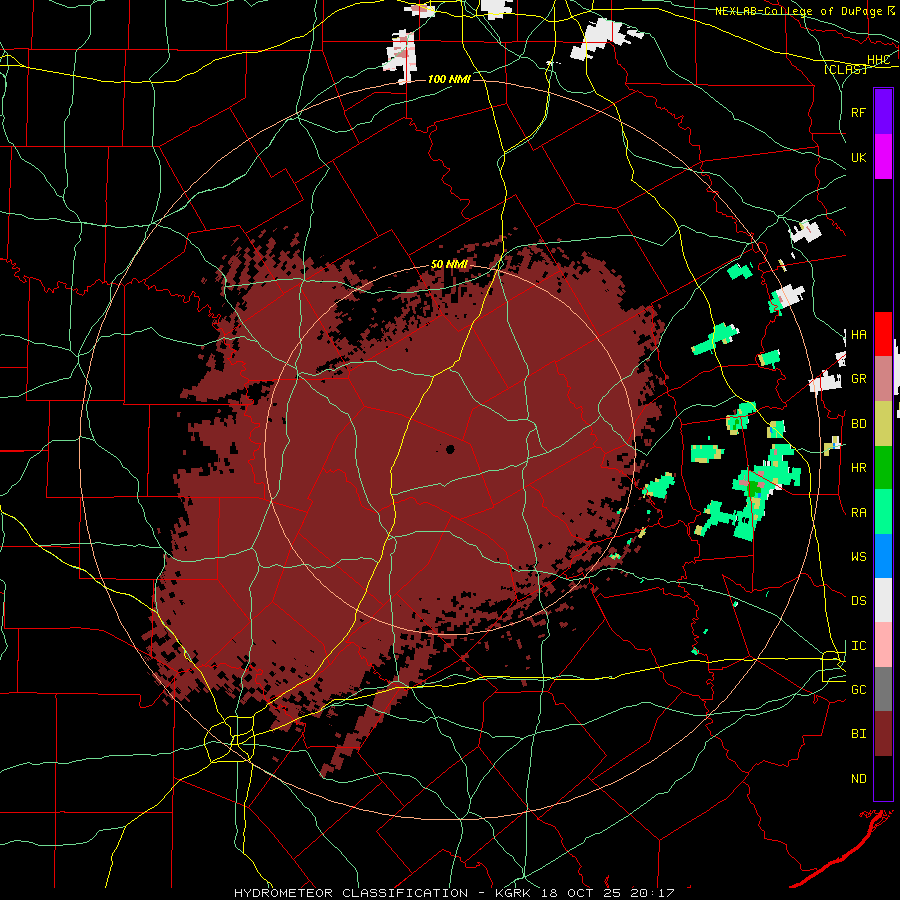Click the RF legend label
900x900 pixels.
[858, 112]
